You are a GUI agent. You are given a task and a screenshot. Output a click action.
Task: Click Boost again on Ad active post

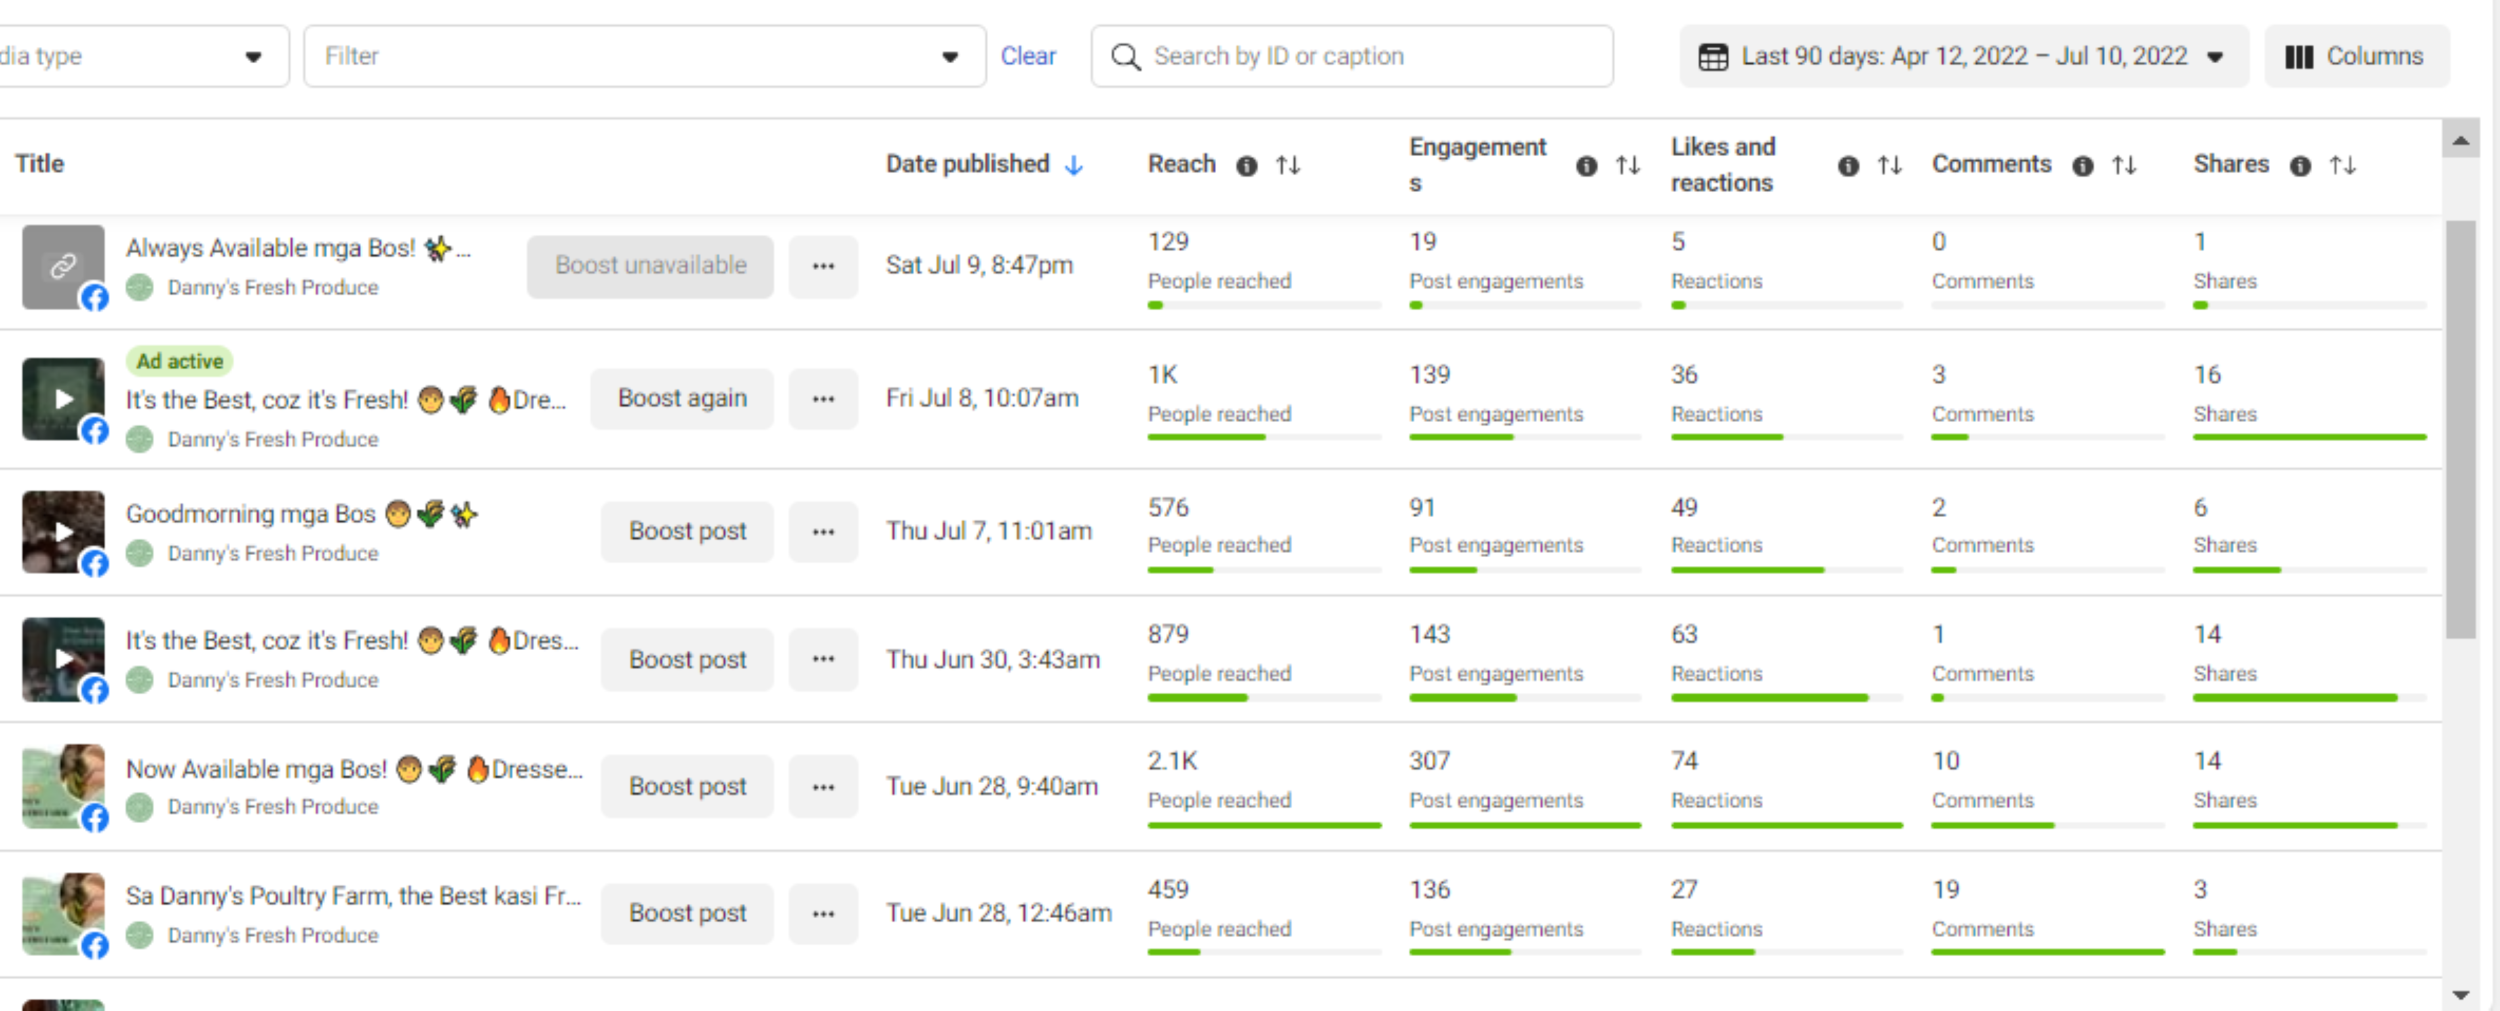pos(682,398)
